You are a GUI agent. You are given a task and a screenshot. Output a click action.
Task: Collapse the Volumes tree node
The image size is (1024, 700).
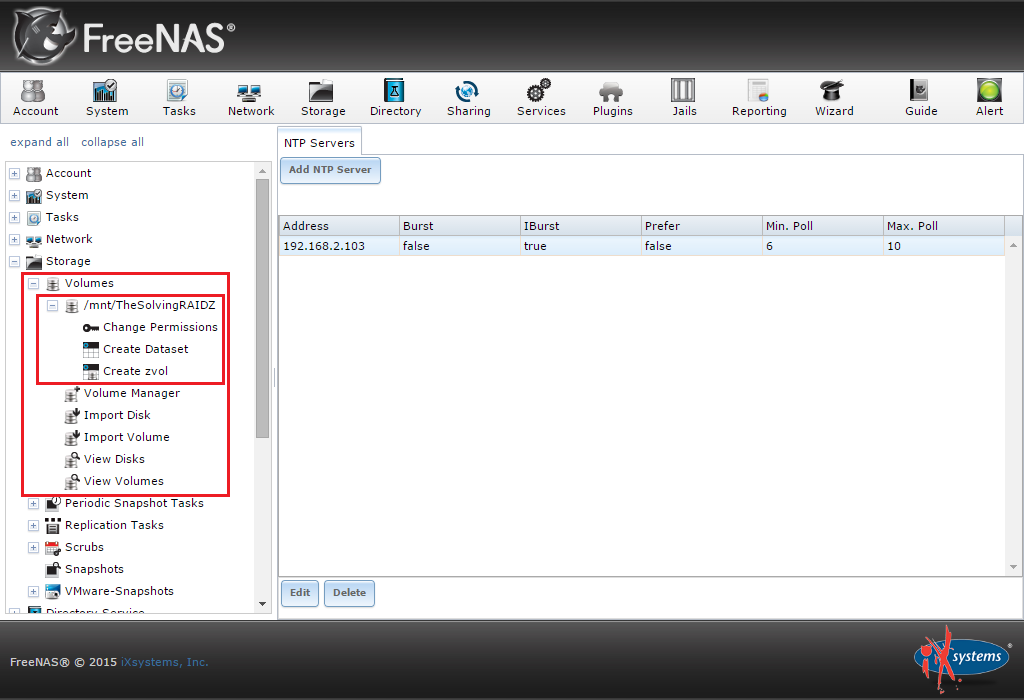point(33,284)
